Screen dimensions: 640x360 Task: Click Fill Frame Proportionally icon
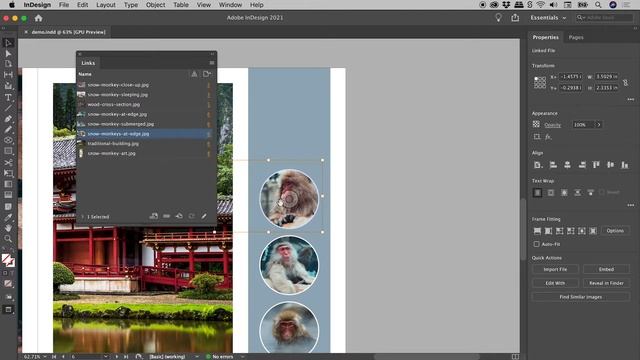(538, 231)
